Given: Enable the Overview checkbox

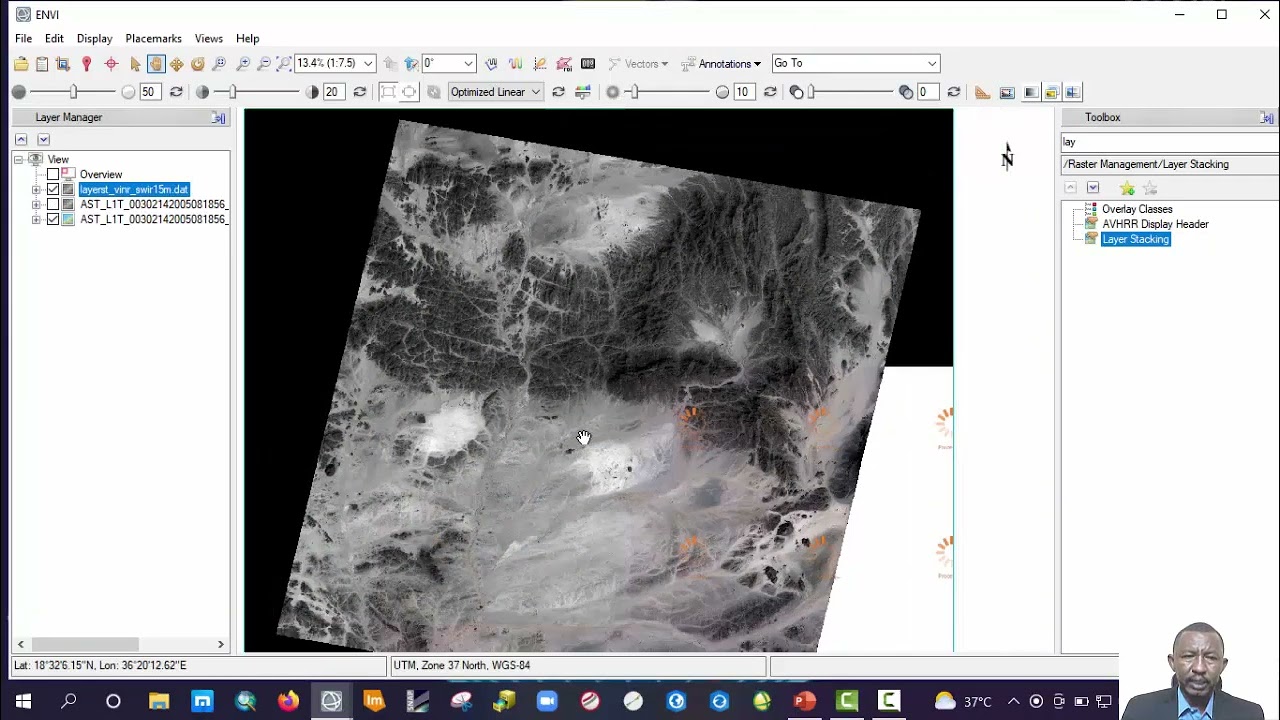Looking at the screenshot, I should click(x=53, y=175).
